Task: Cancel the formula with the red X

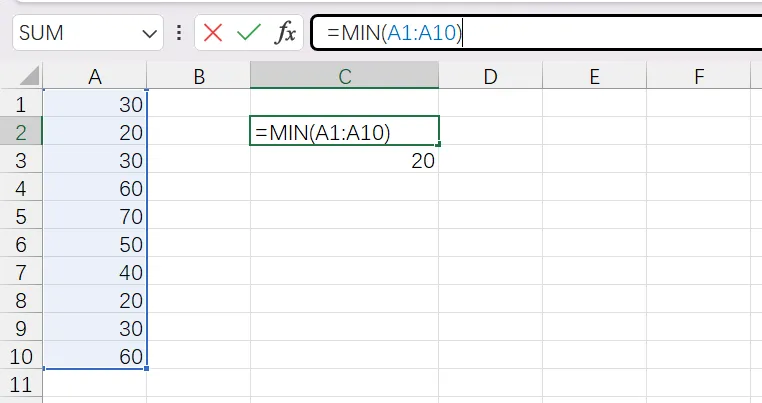Action: pos(213,33)
